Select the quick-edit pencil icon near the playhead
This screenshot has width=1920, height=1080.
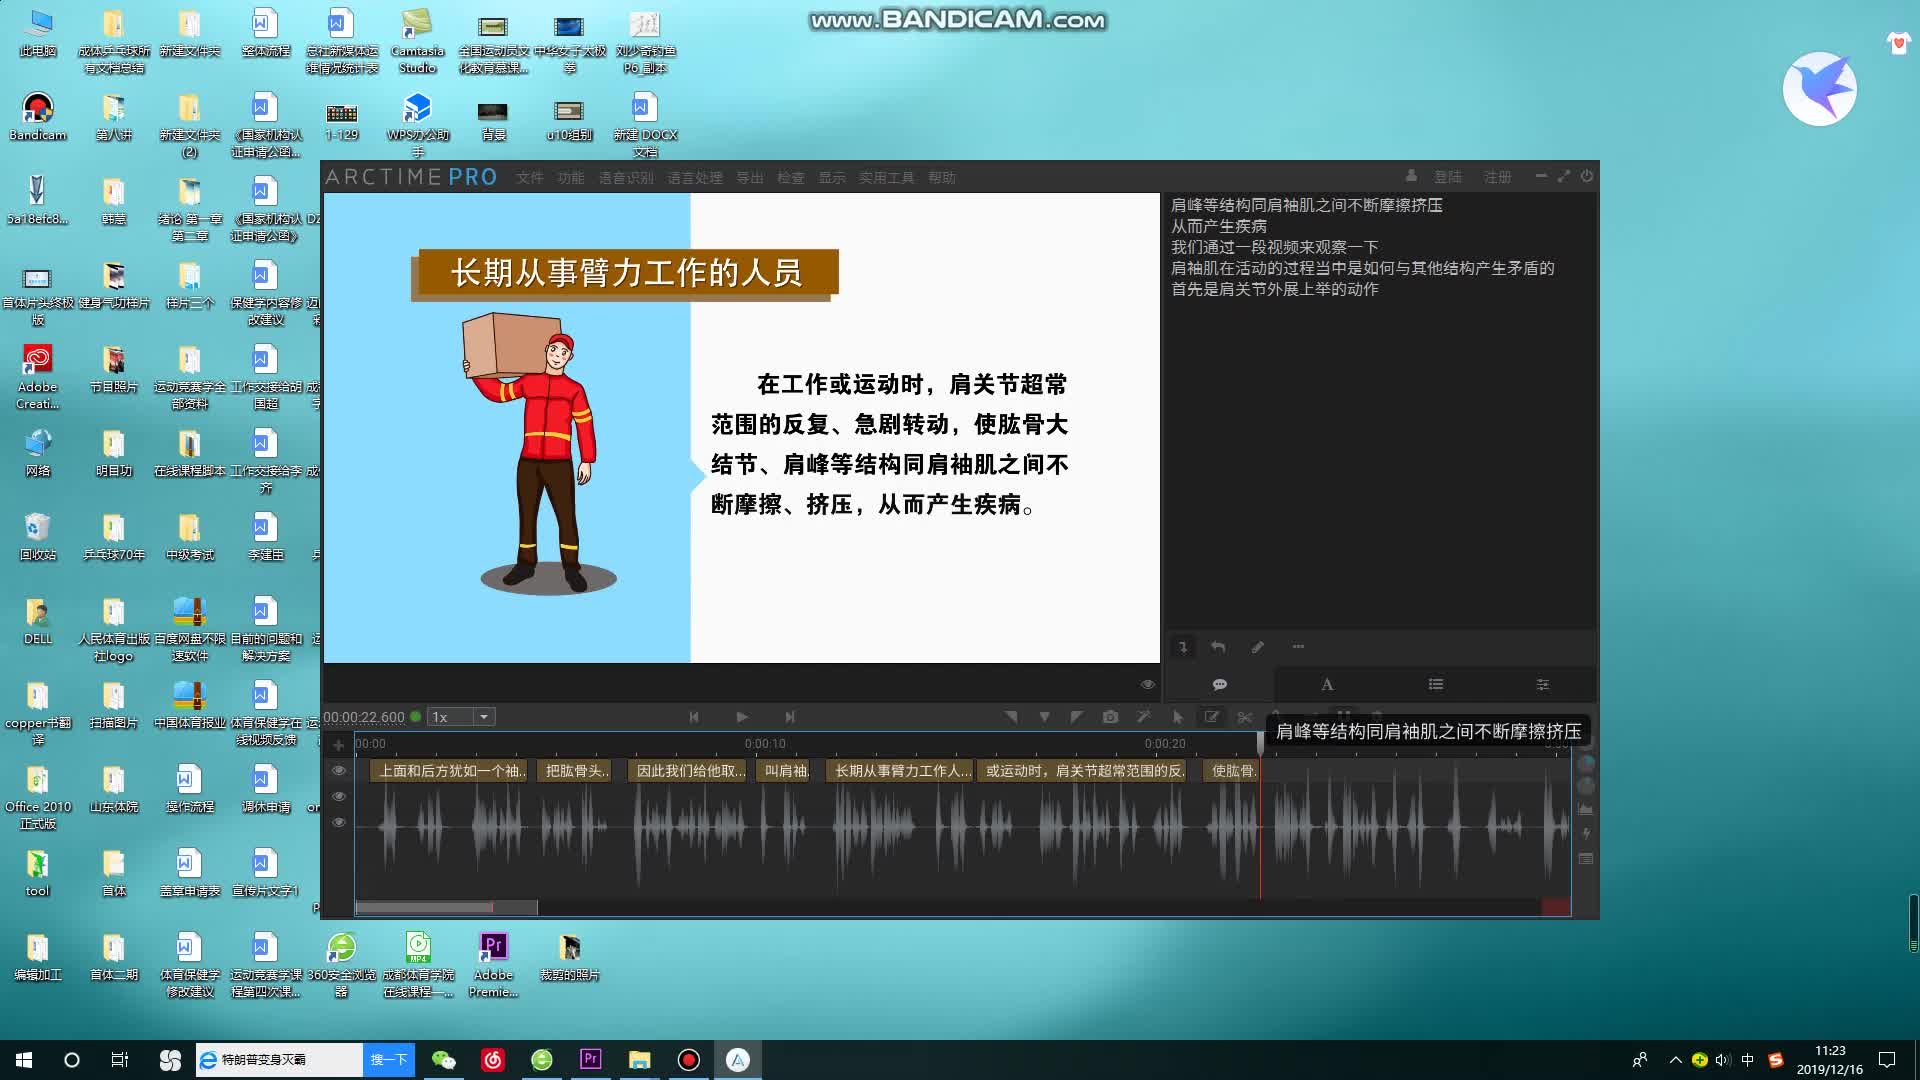tap(1212, 717)
